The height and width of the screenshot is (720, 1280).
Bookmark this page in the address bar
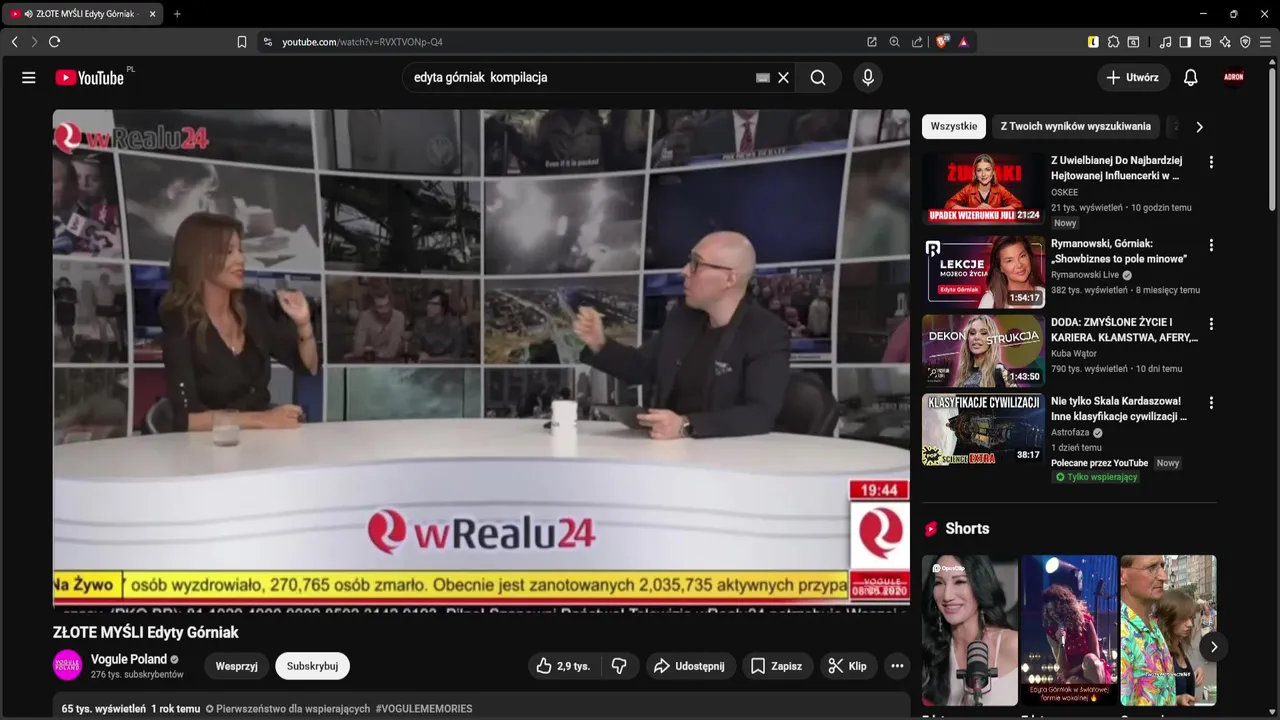click(x=242, y=42)
